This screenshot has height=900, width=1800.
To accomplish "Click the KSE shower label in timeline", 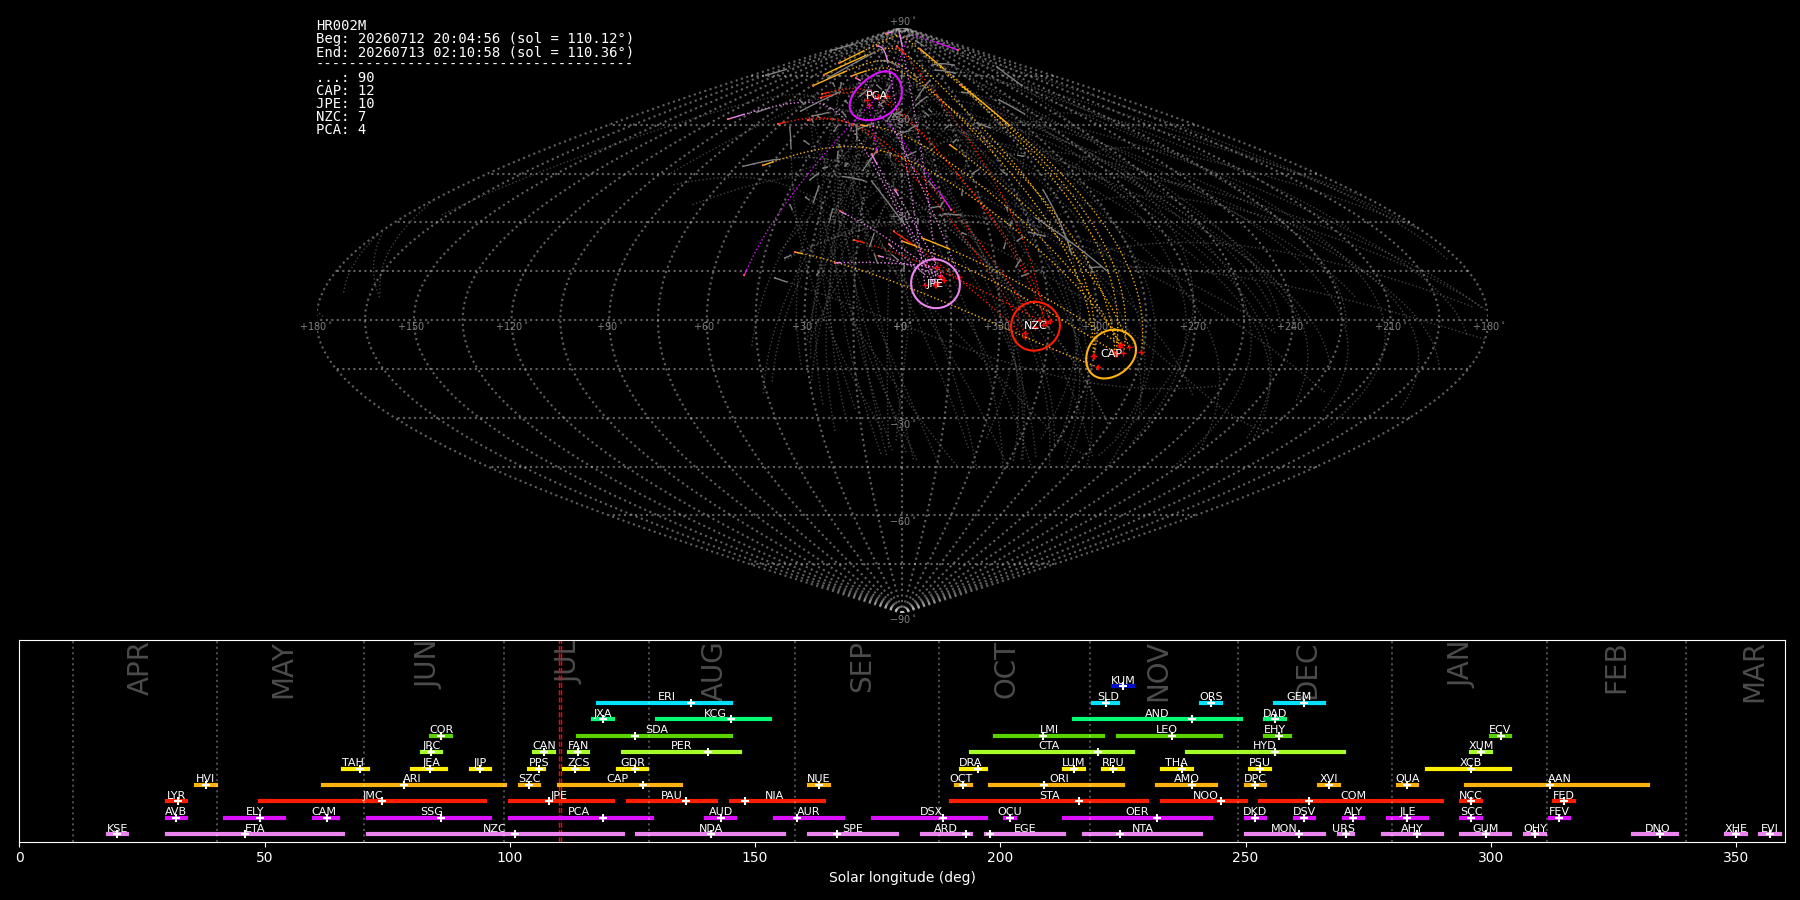I will (x=117, y=829).
